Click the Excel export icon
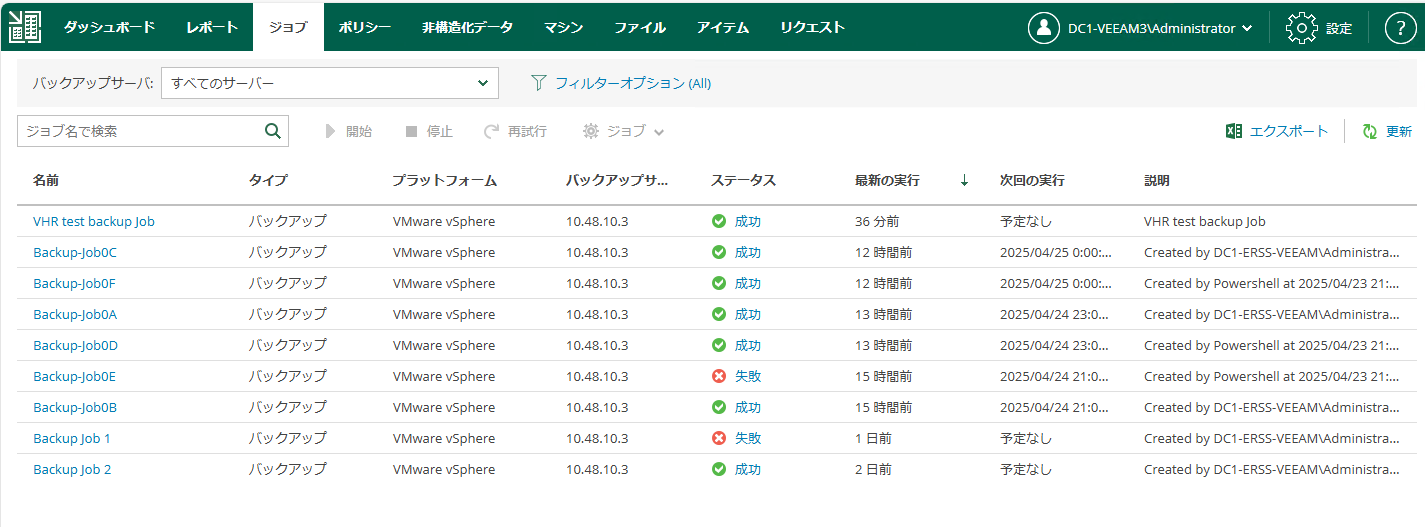The width and height of the screenshot is (1425, 527). tap(1234, 131)
